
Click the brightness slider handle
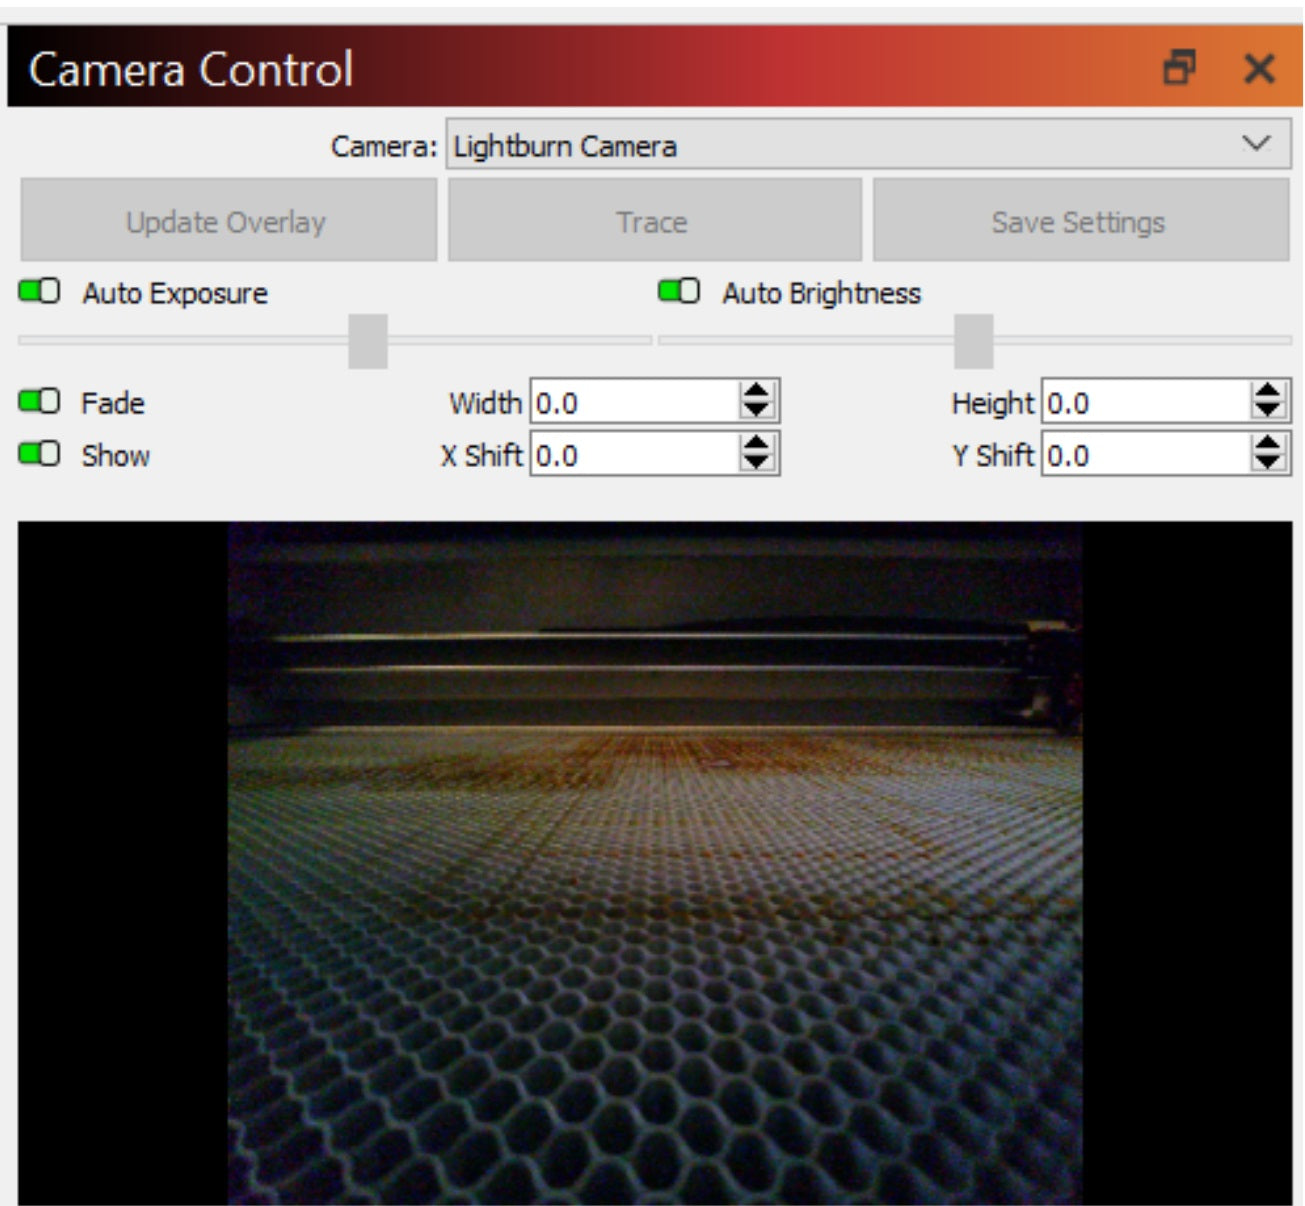click(x=972, y=340)
